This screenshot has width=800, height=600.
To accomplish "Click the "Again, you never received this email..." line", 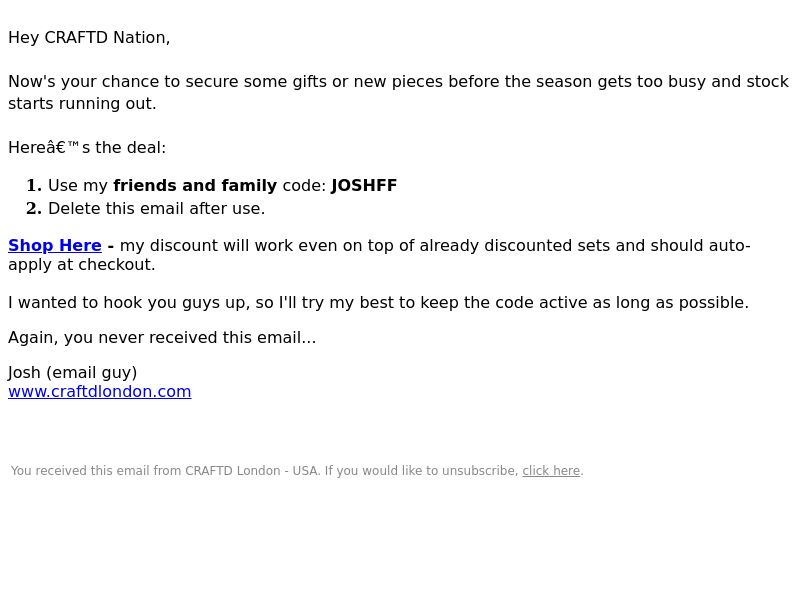I will point(162,338).
